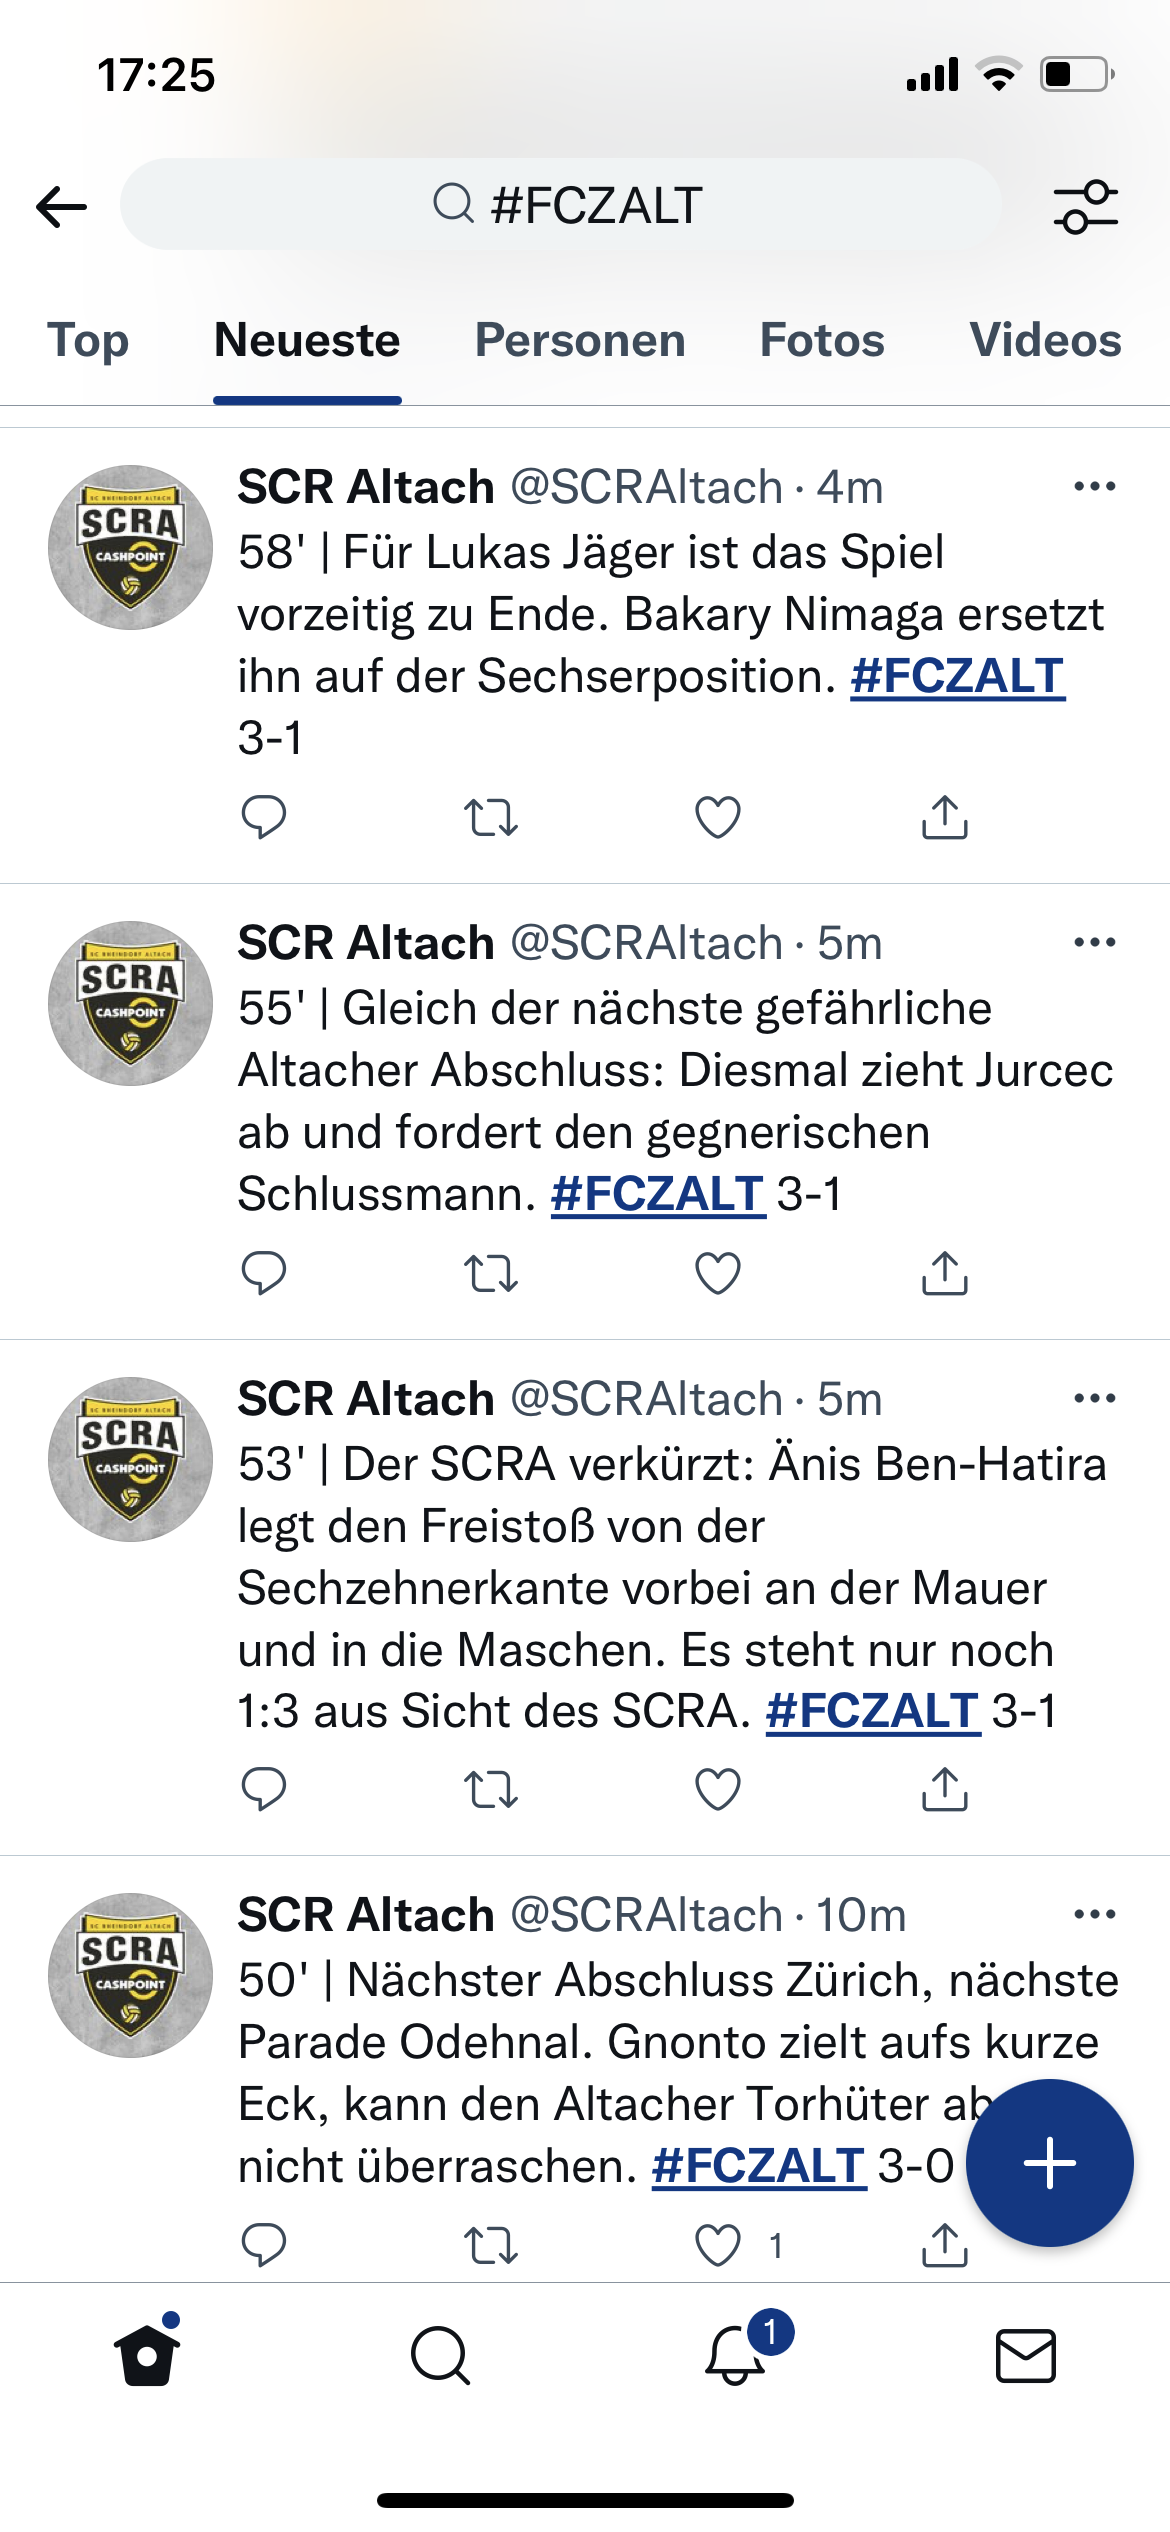This screenshot has height=2532, width=1170.
Task: Open the Fotos tab
Action: point(822,340)
